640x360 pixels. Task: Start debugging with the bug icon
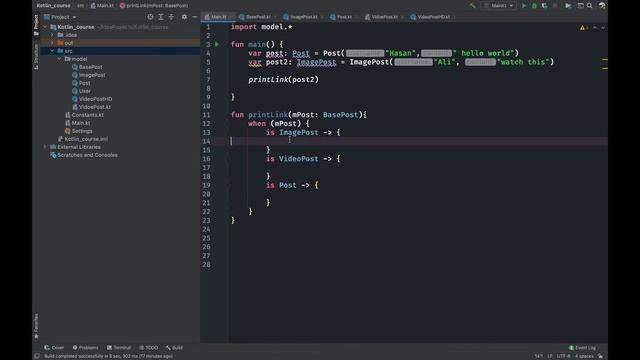(534, 6)
